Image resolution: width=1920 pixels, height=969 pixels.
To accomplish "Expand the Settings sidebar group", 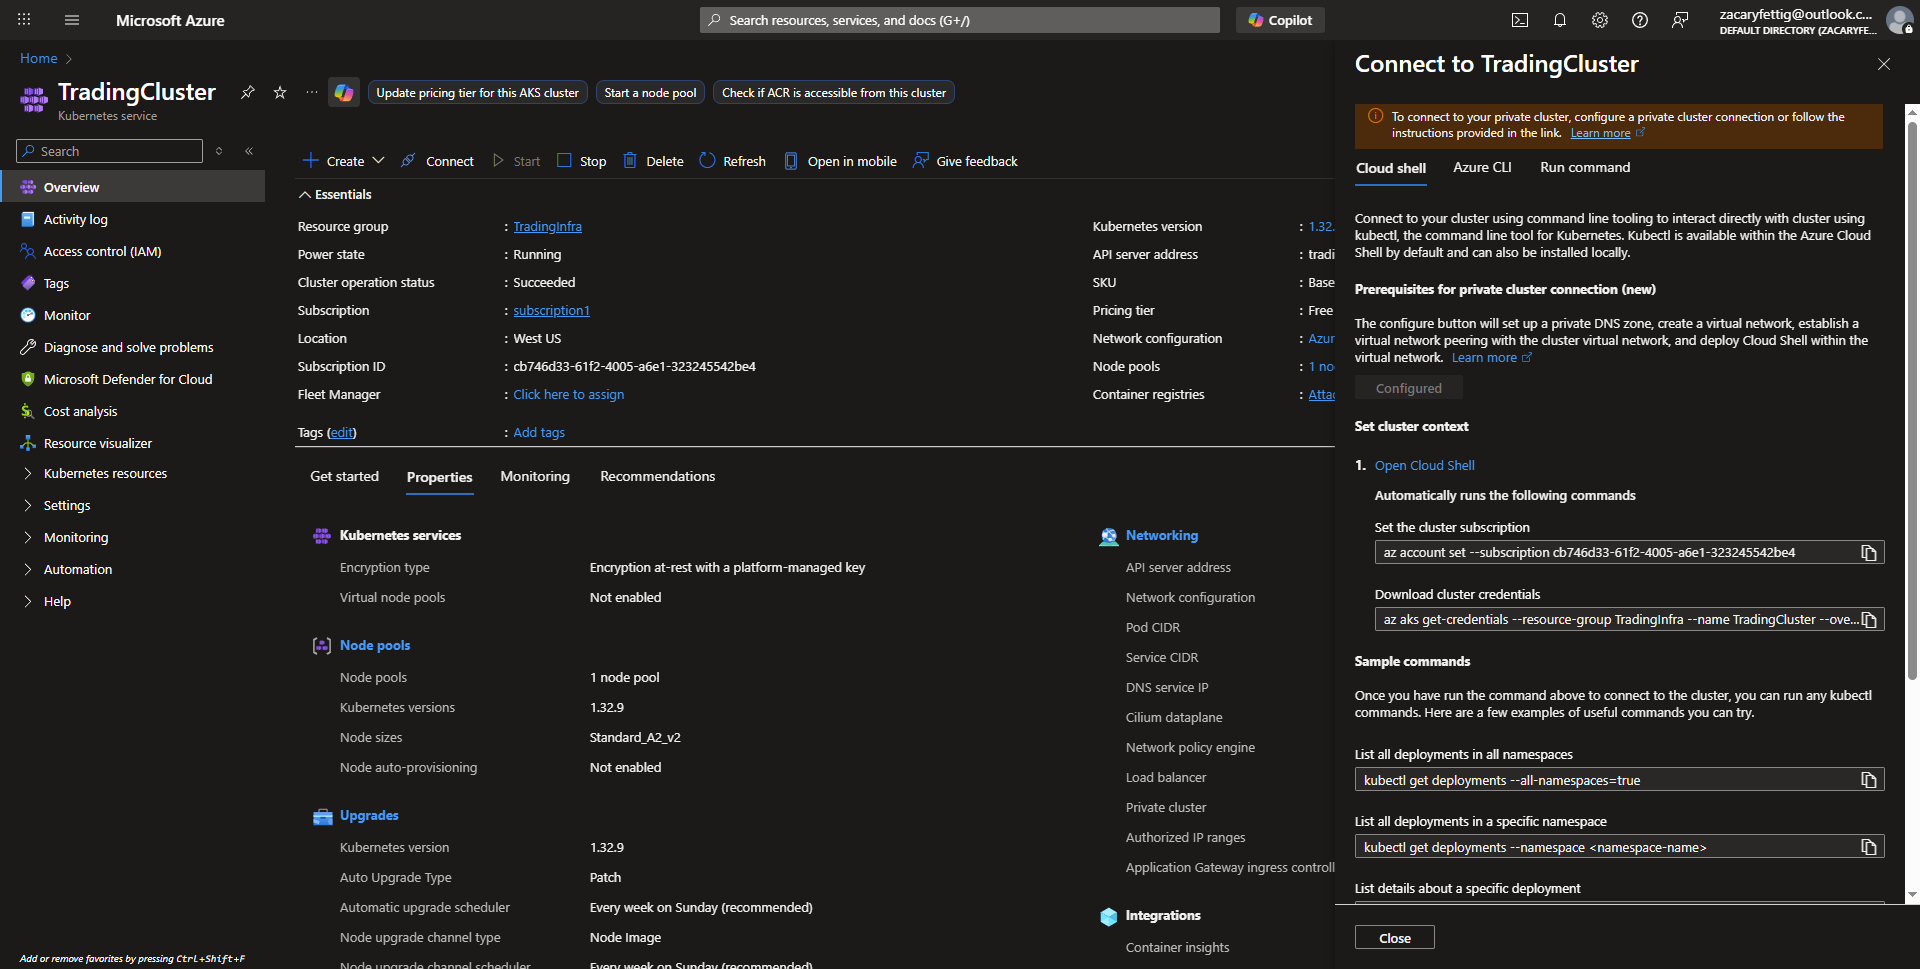I will [x=28, y=506].
